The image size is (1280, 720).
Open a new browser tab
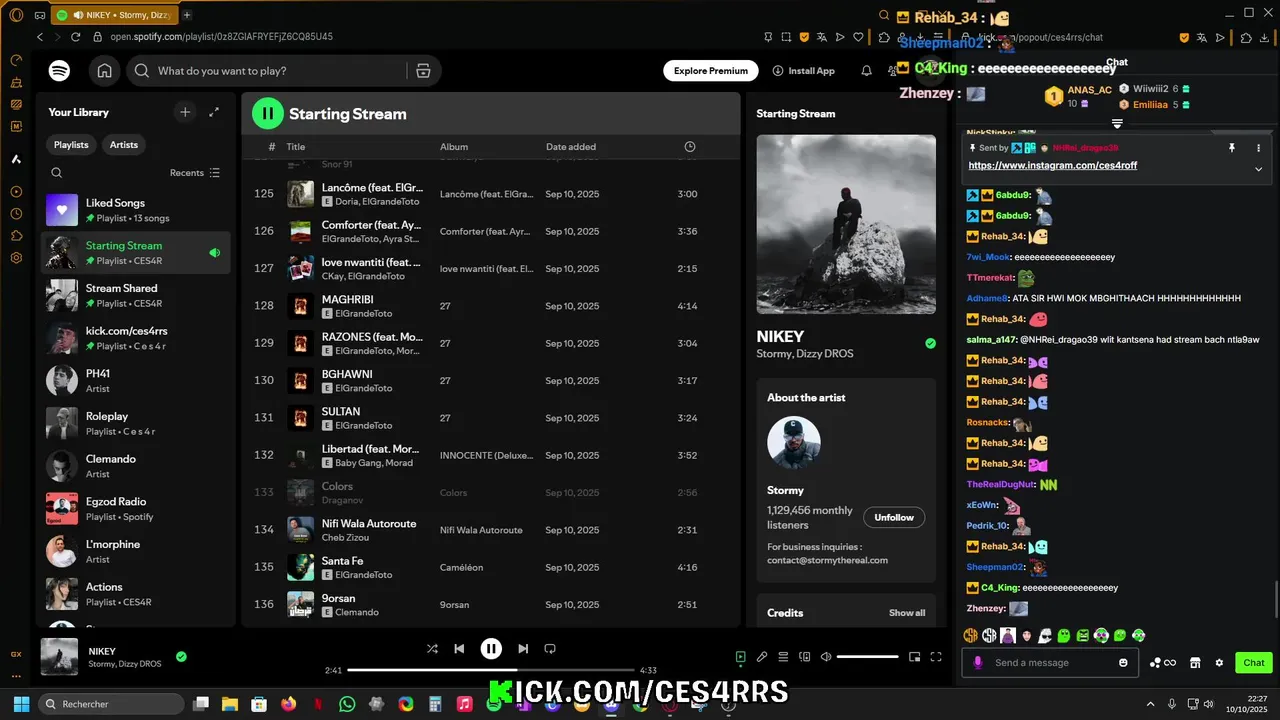(x=187, y=15)
